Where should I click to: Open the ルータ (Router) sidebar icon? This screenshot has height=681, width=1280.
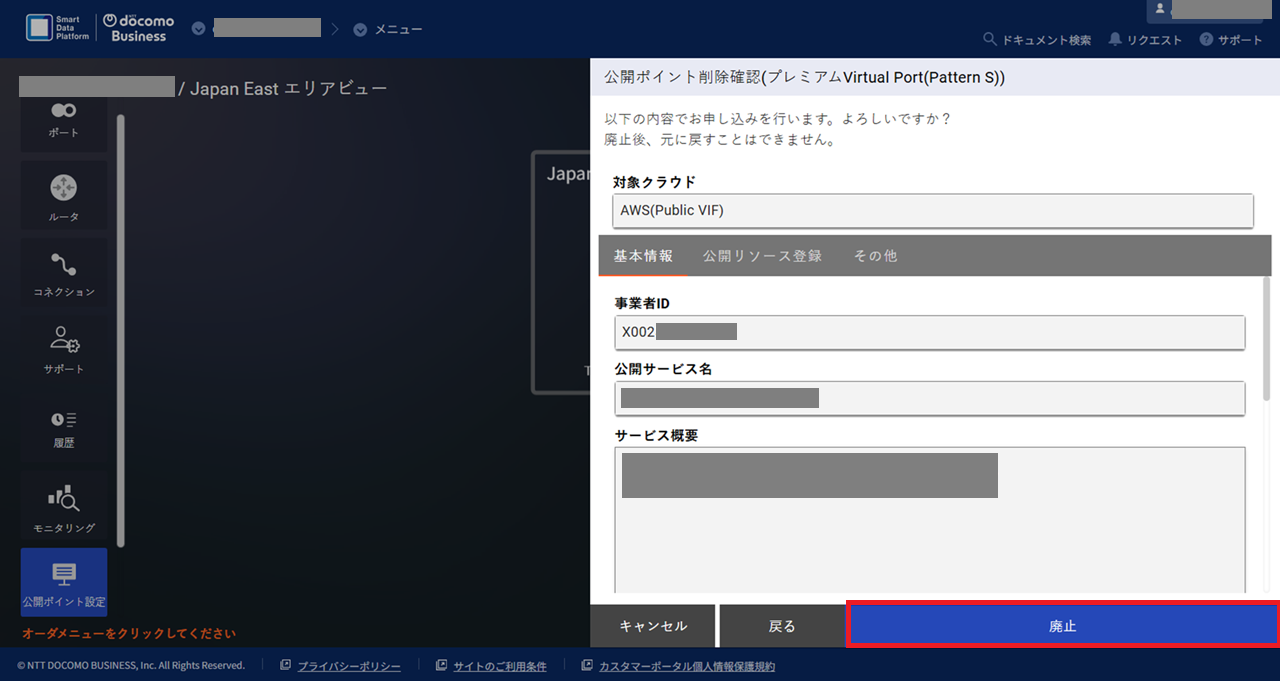pos(63,195)
